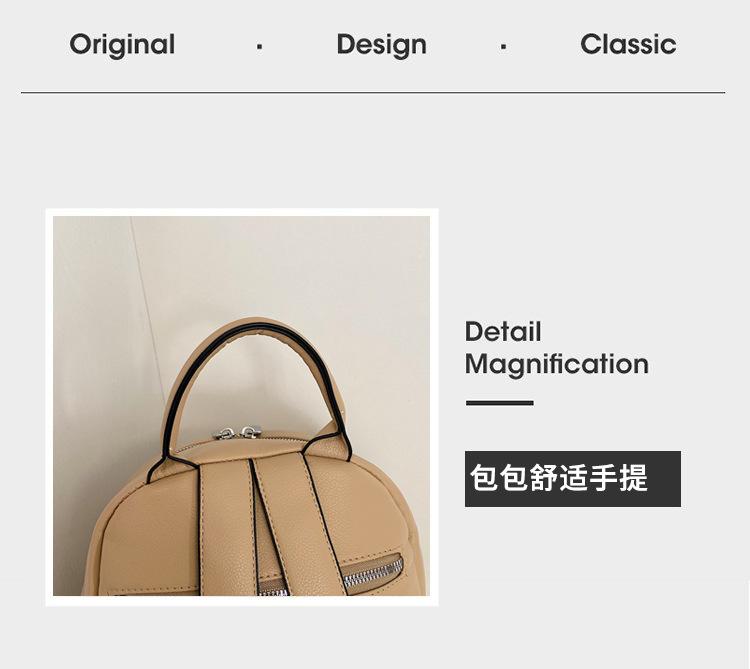Viewport: 750px width, 669px height.
Task: Click the 手提 characters in dark label
Action: point(618,478)
